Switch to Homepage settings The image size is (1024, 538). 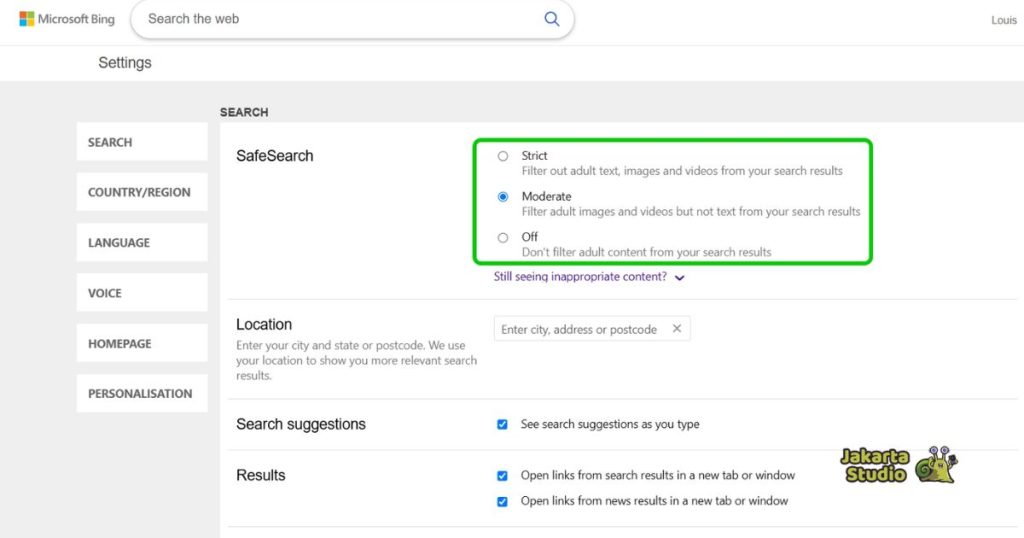[141, 343]
